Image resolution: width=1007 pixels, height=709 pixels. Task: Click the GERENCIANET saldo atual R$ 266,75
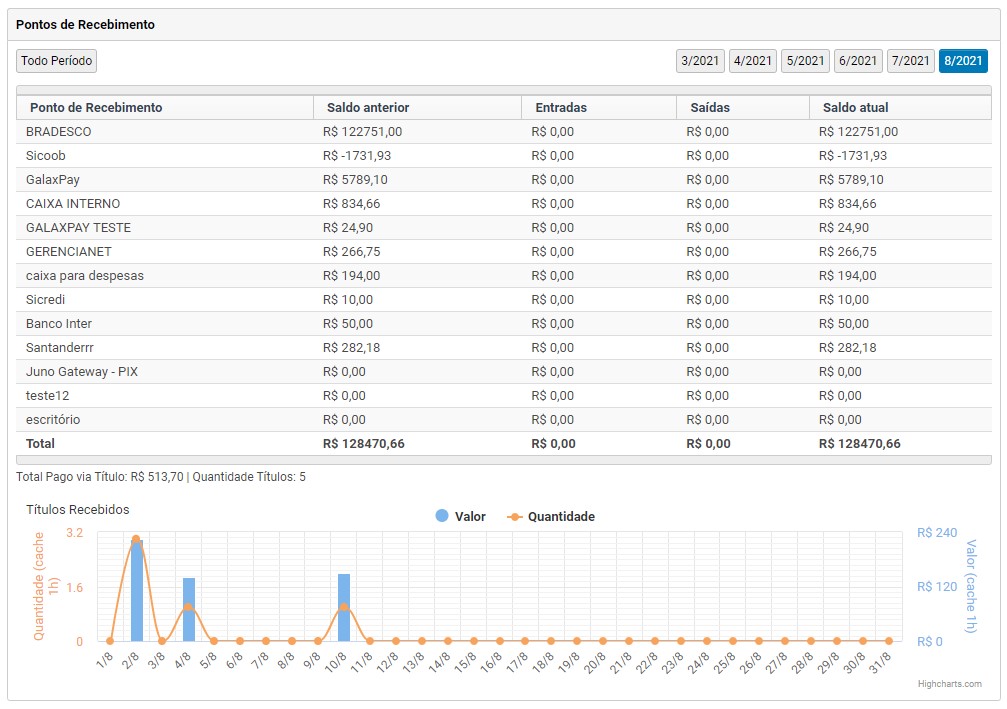coord(847,252)
